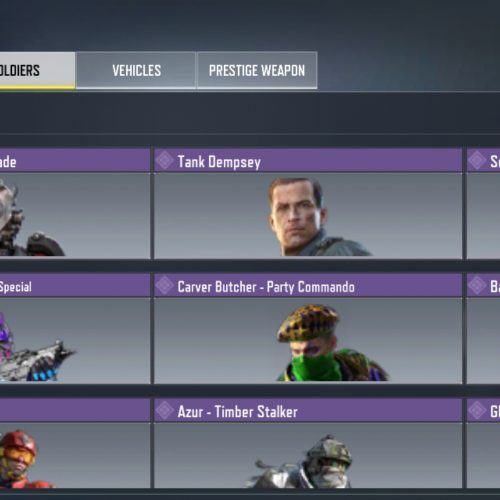Click the card header ending in 'Special'
This screenshot has width=500, height=500.
(x=75, y=286)
